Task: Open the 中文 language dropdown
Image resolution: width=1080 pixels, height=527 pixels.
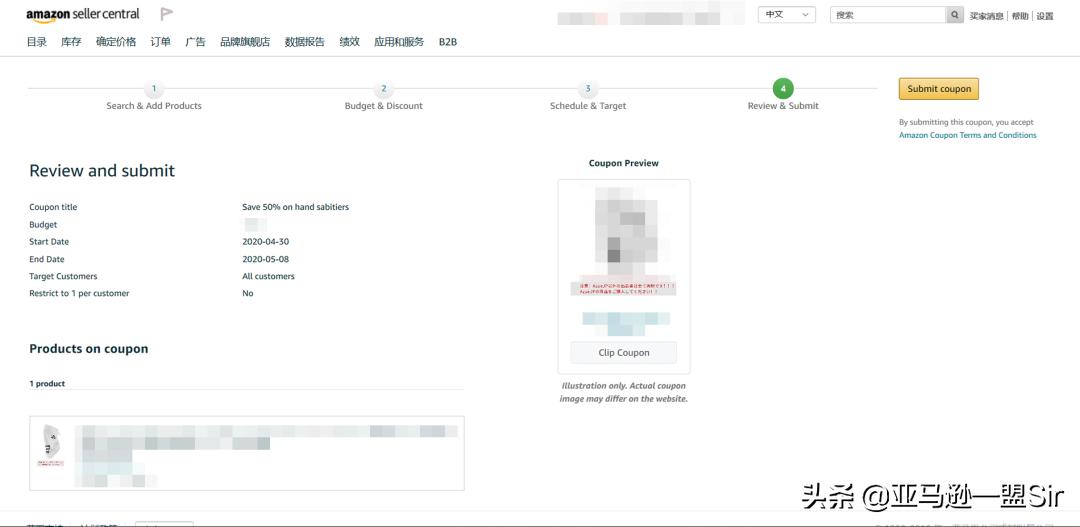Action: pos(787,14)
